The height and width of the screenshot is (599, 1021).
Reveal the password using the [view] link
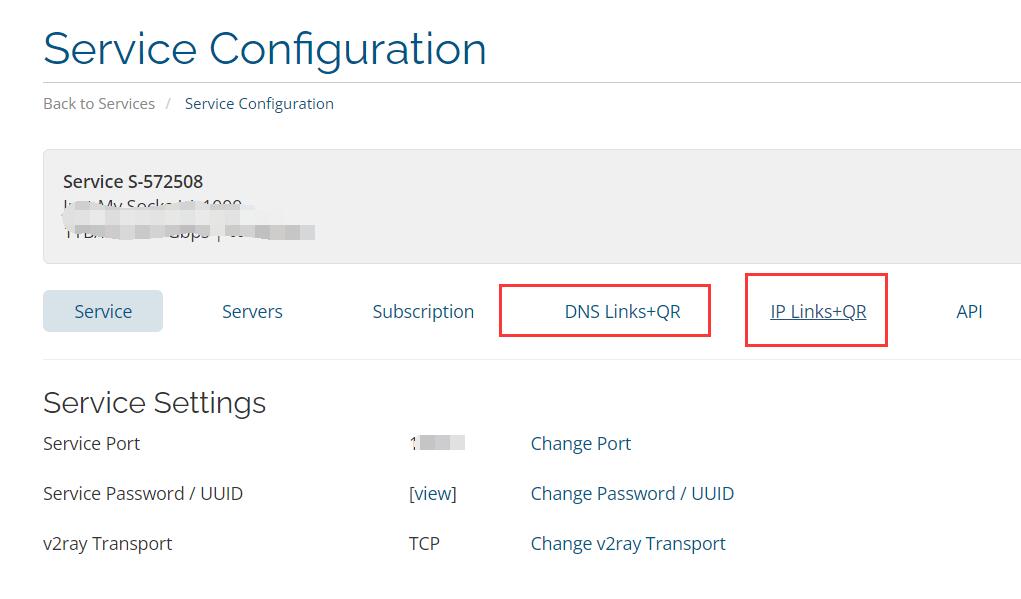[432, 493]
